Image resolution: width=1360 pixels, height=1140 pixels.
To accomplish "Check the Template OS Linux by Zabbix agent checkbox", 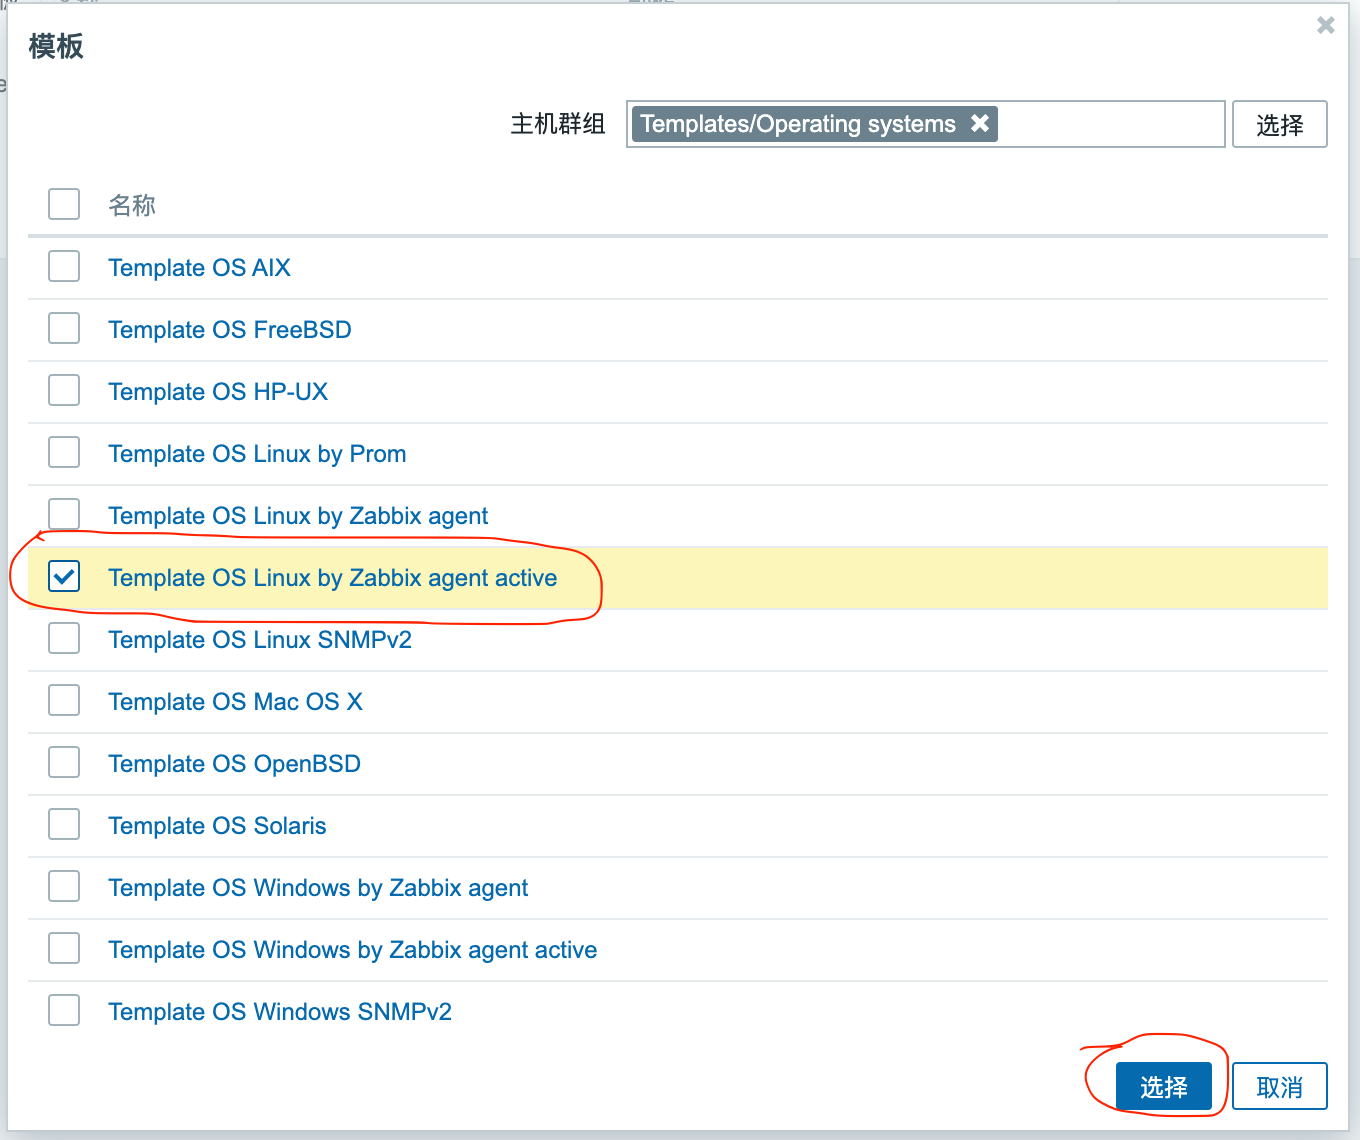I will coord(64,514).
